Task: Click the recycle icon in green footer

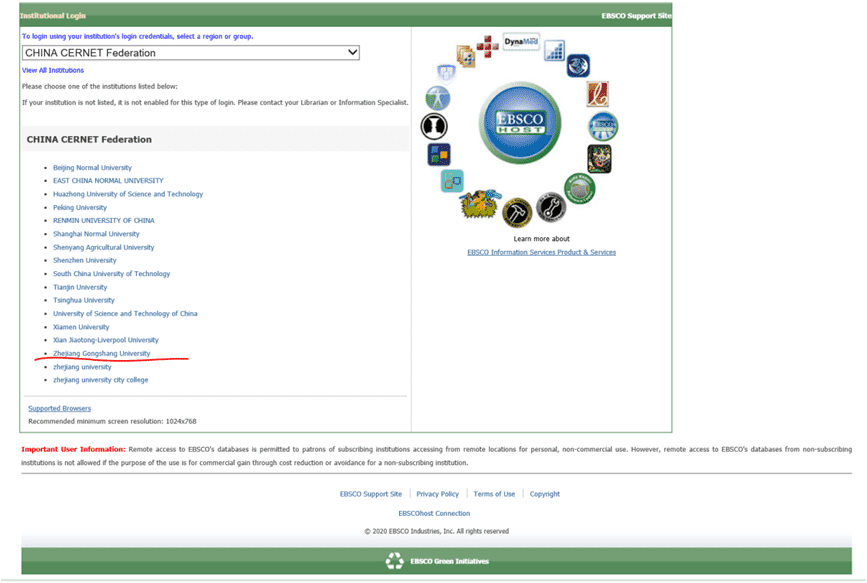Action: point(394,561)
